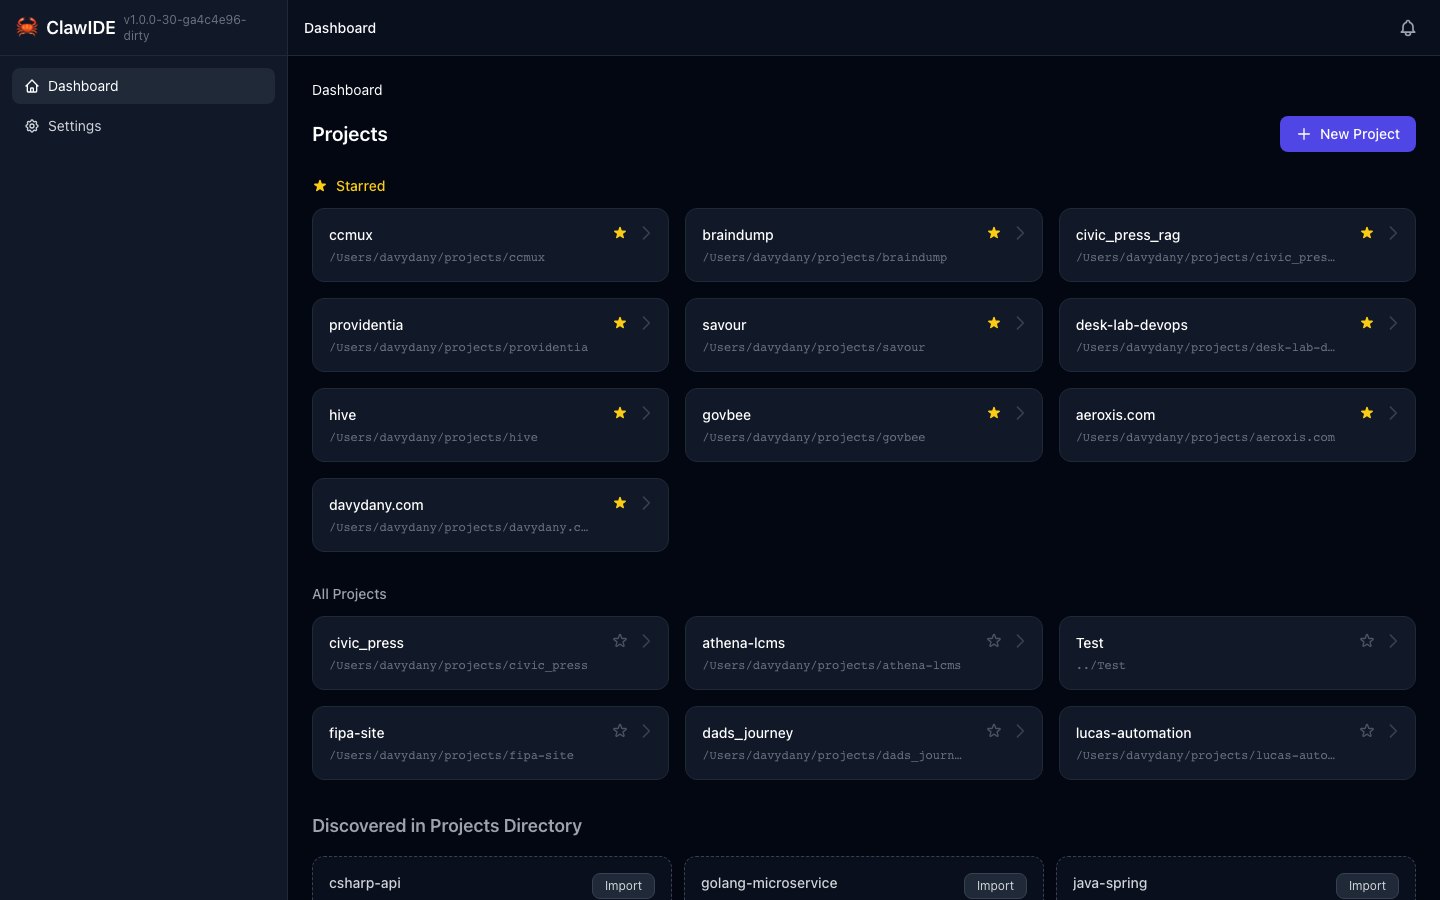Import the golang-microservice project
Screen dimensions: 1440x900
pos(995,885)
